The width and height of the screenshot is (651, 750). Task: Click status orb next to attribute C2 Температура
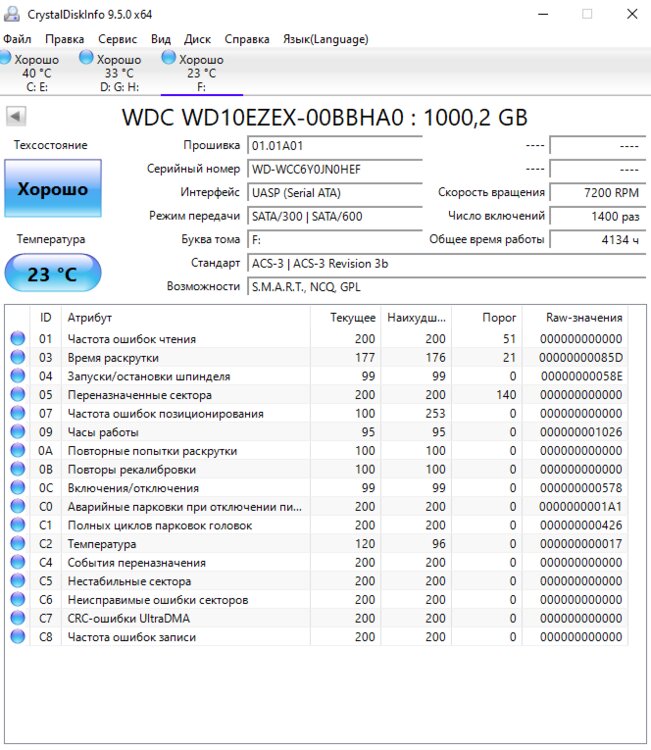click(x=17, y=544)
